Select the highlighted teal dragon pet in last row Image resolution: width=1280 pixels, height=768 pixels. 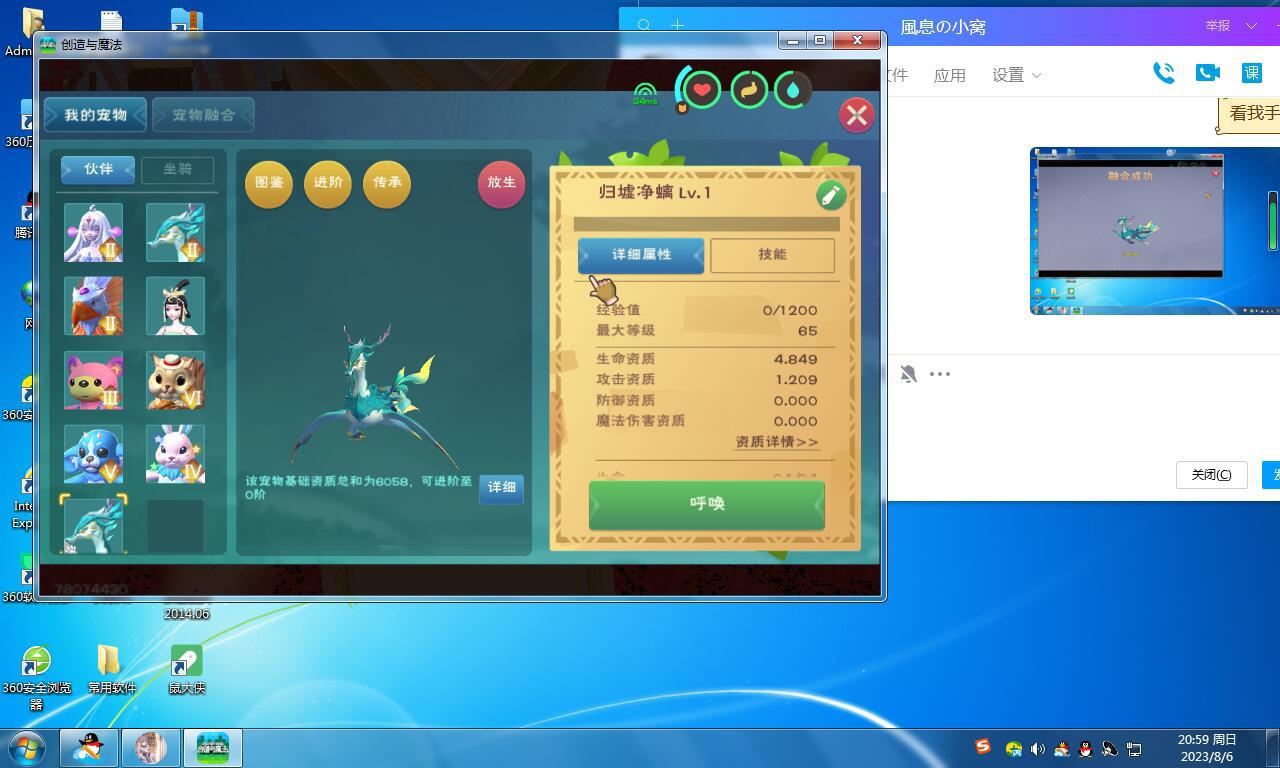[x=94, y=525]
